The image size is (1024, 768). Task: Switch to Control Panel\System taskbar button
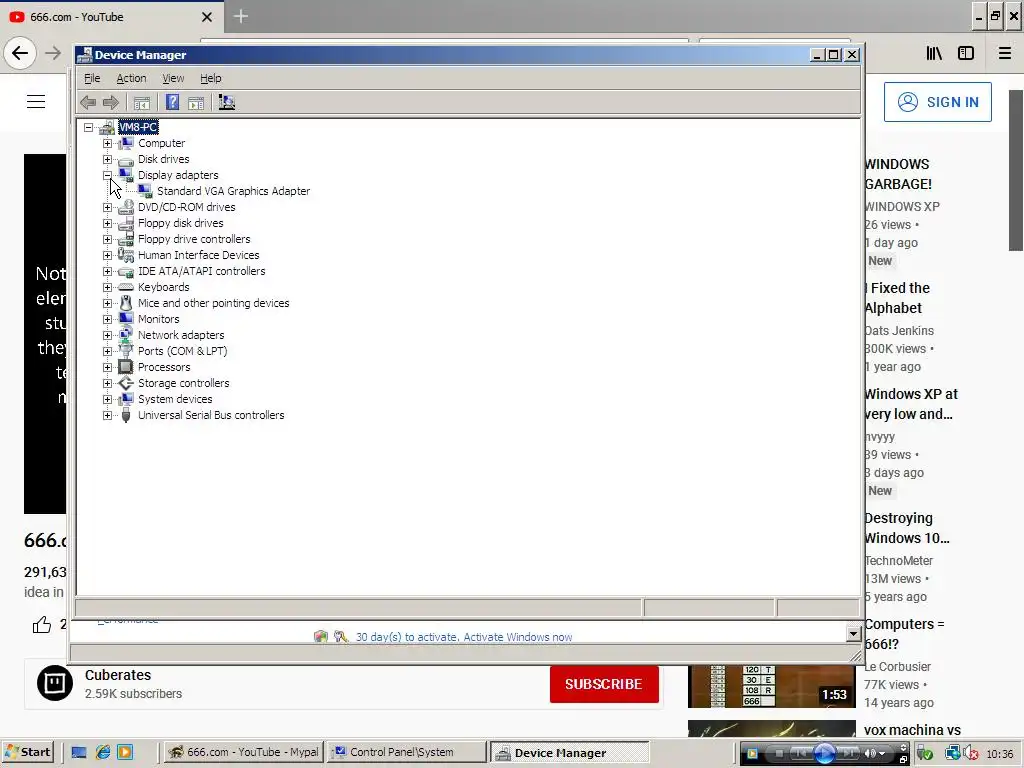point(408,752)
